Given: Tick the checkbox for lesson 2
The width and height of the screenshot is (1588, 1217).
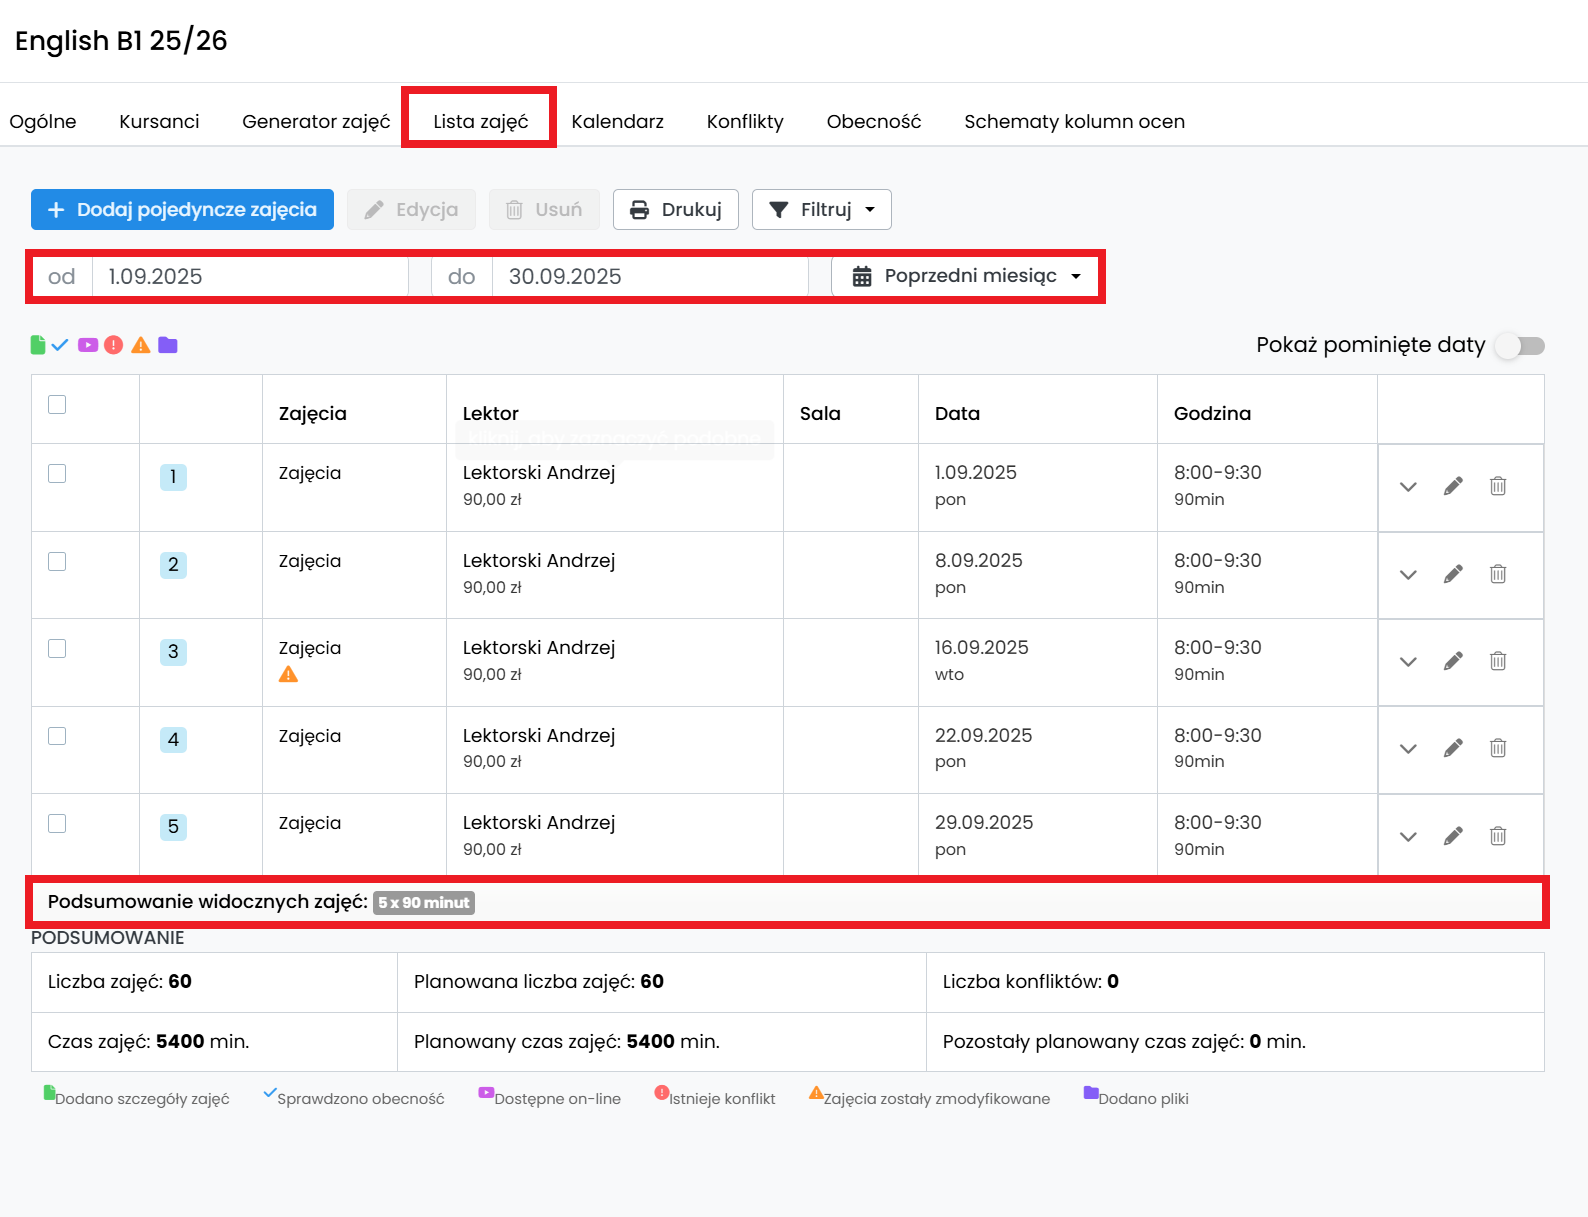Looking at the screenshot, I should coord(57,561).
